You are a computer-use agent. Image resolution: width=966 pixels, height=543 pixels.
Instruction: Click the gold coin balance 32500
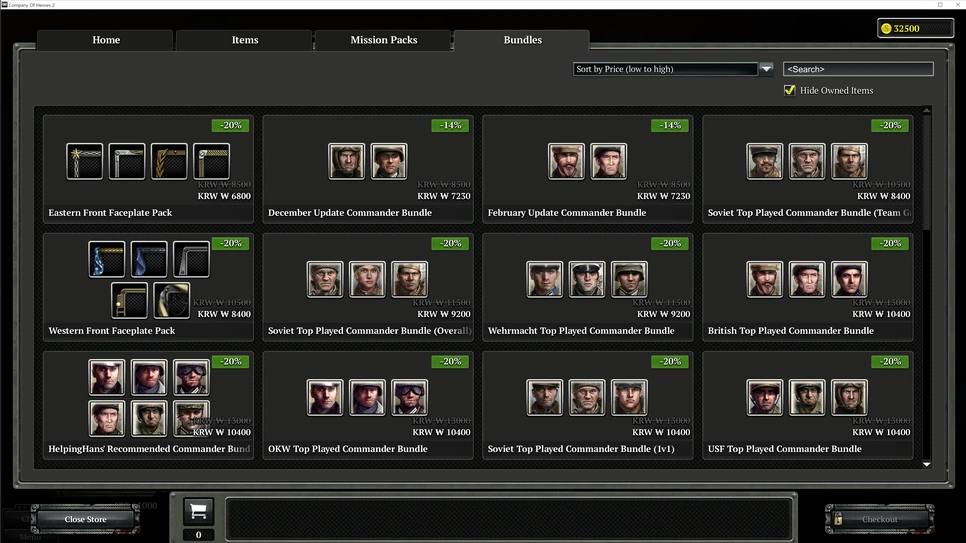pos(915,28)
